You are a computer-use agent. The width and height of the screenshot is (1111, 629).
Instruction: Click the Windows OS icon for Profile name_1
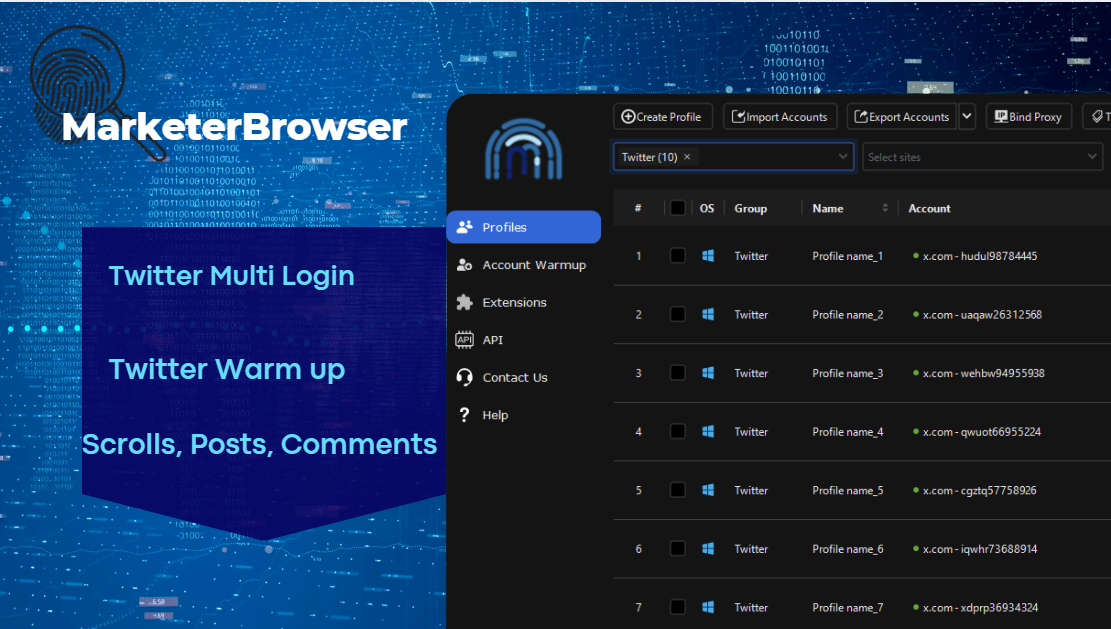coord(708,256)
